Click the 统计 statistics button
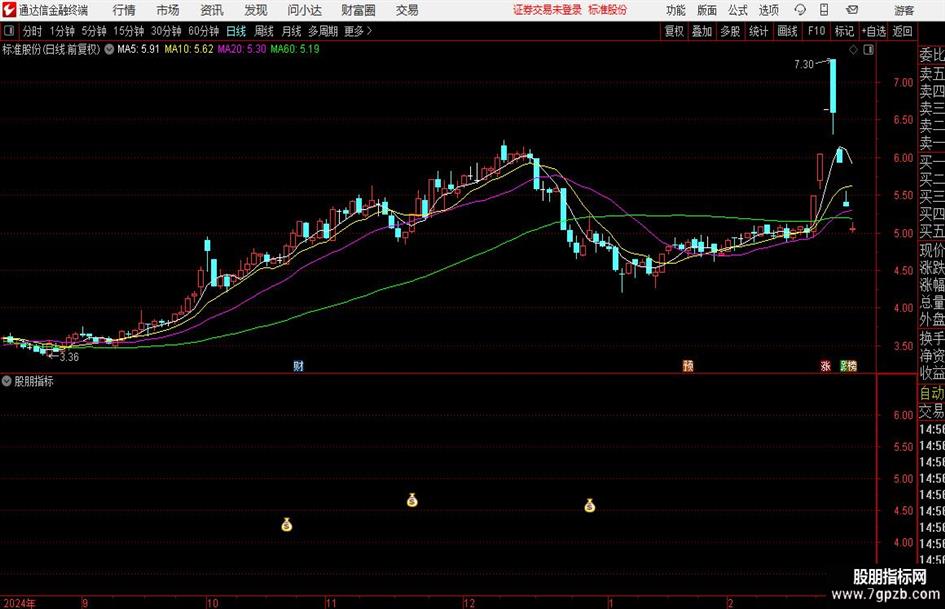 (758, 31)
